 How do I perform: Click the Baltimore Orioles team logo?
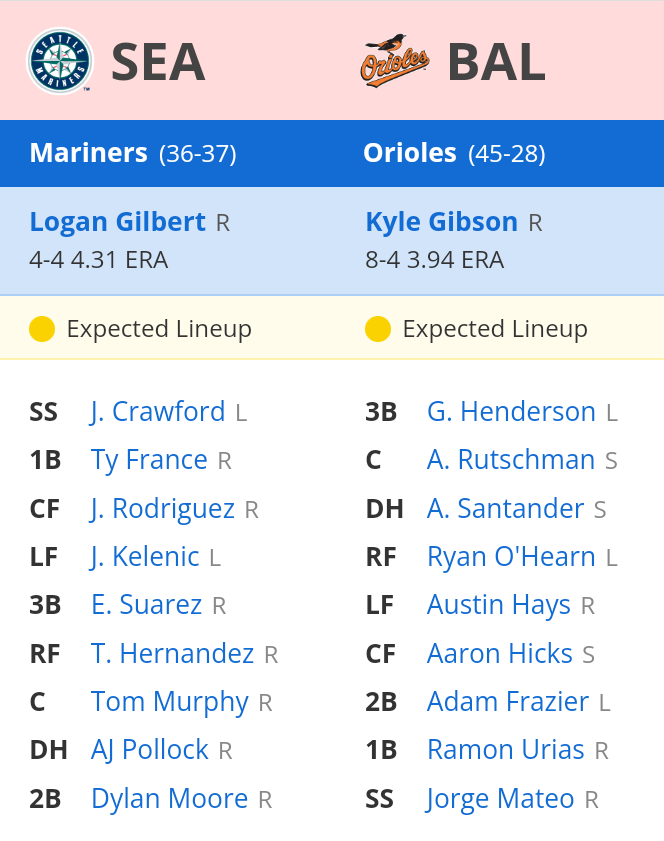click(x=395, y=61)
